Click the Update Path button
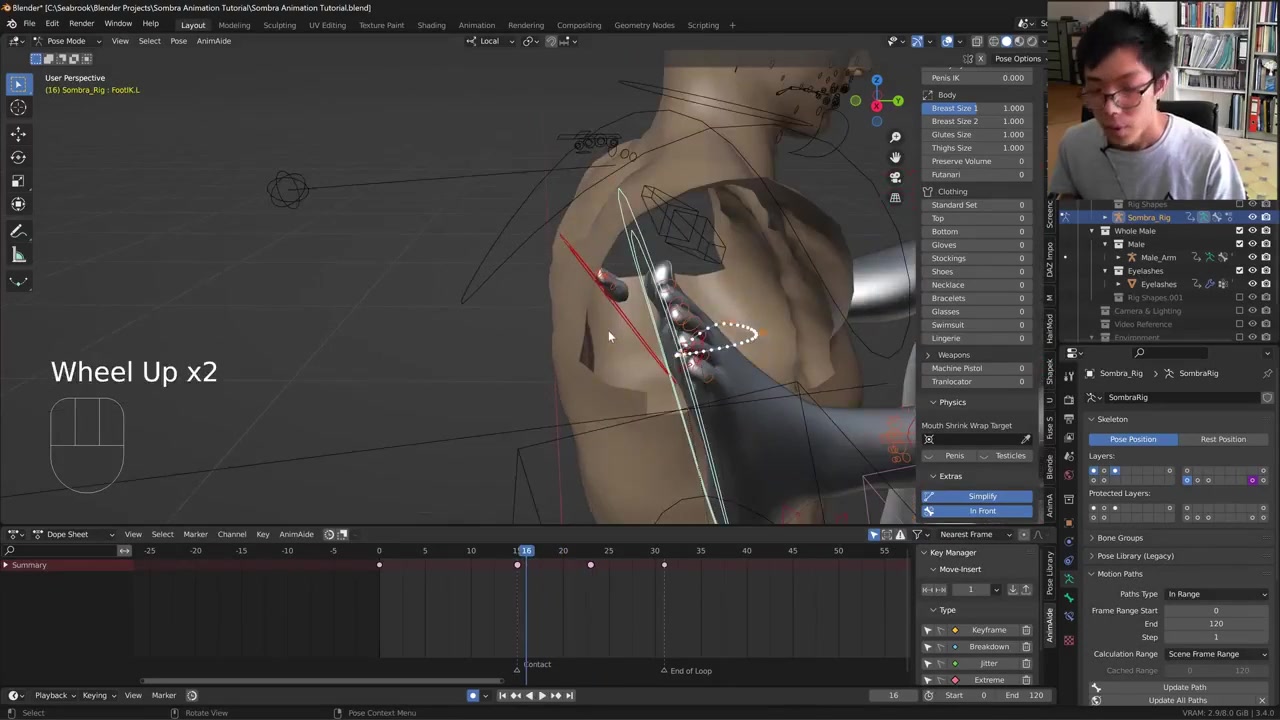Image resolution: width=1280 pixels, height=720 pixels. click(1184, 687)
